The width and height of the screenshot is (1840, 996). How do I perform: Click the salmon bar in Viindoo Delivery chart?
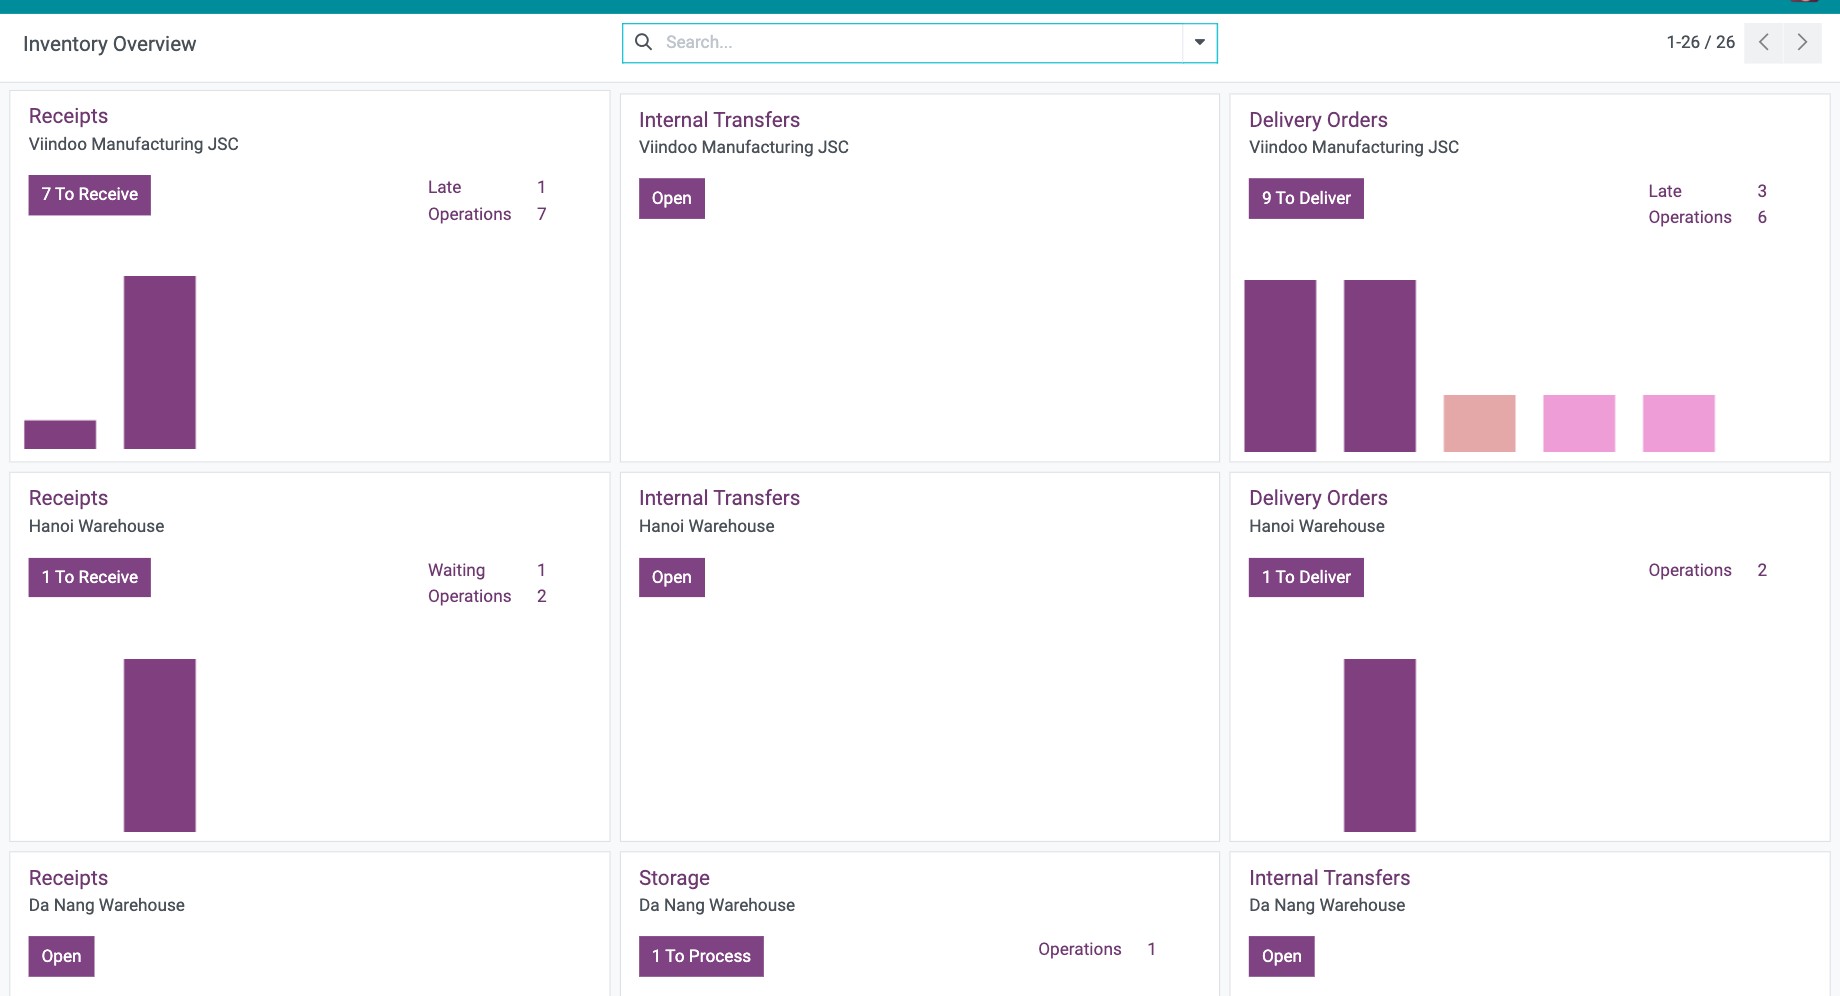[x=1479, y=423]
